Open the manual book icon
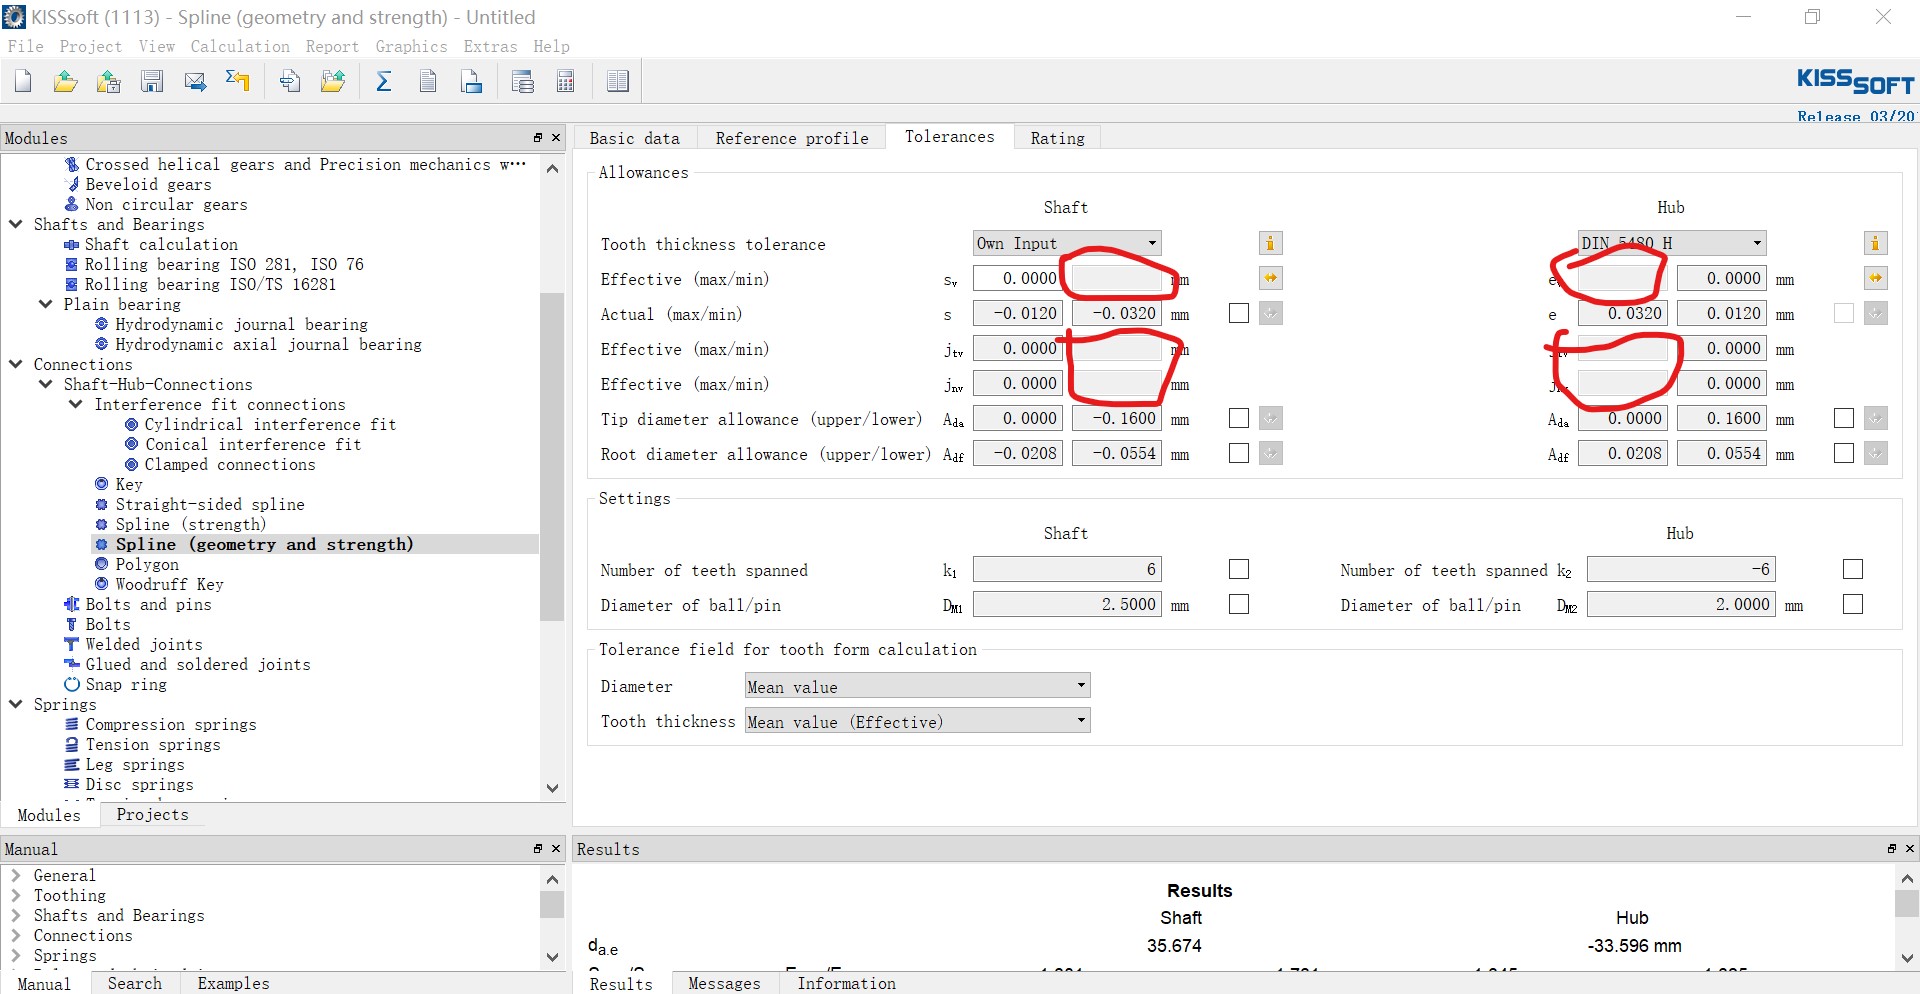This screenshot has height=994, width=1920. click(618, 81)
